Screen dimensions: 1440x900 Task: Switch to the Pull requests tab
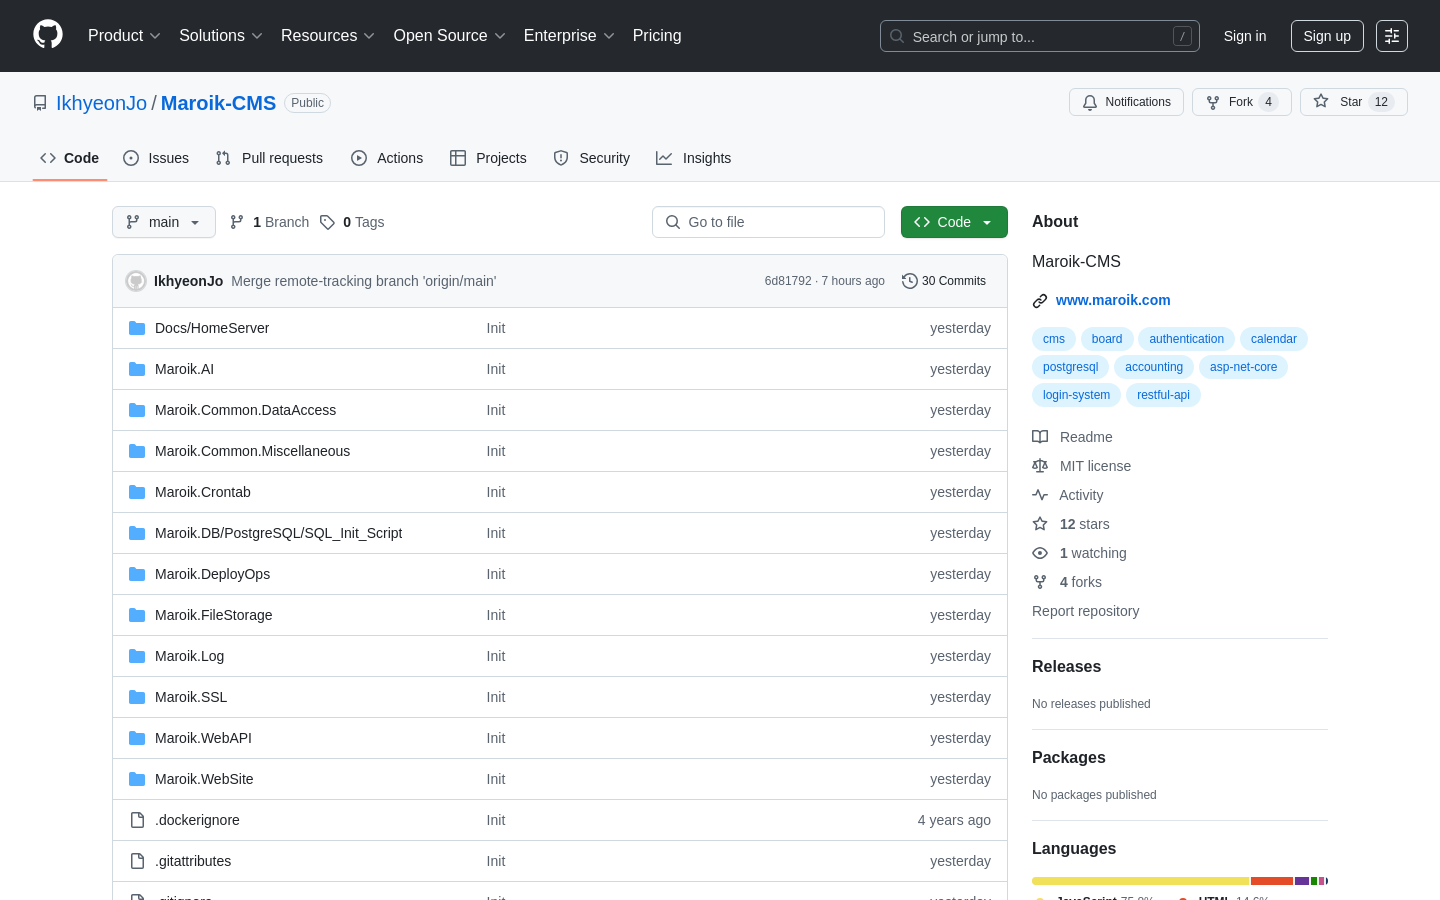coord(269,158)
